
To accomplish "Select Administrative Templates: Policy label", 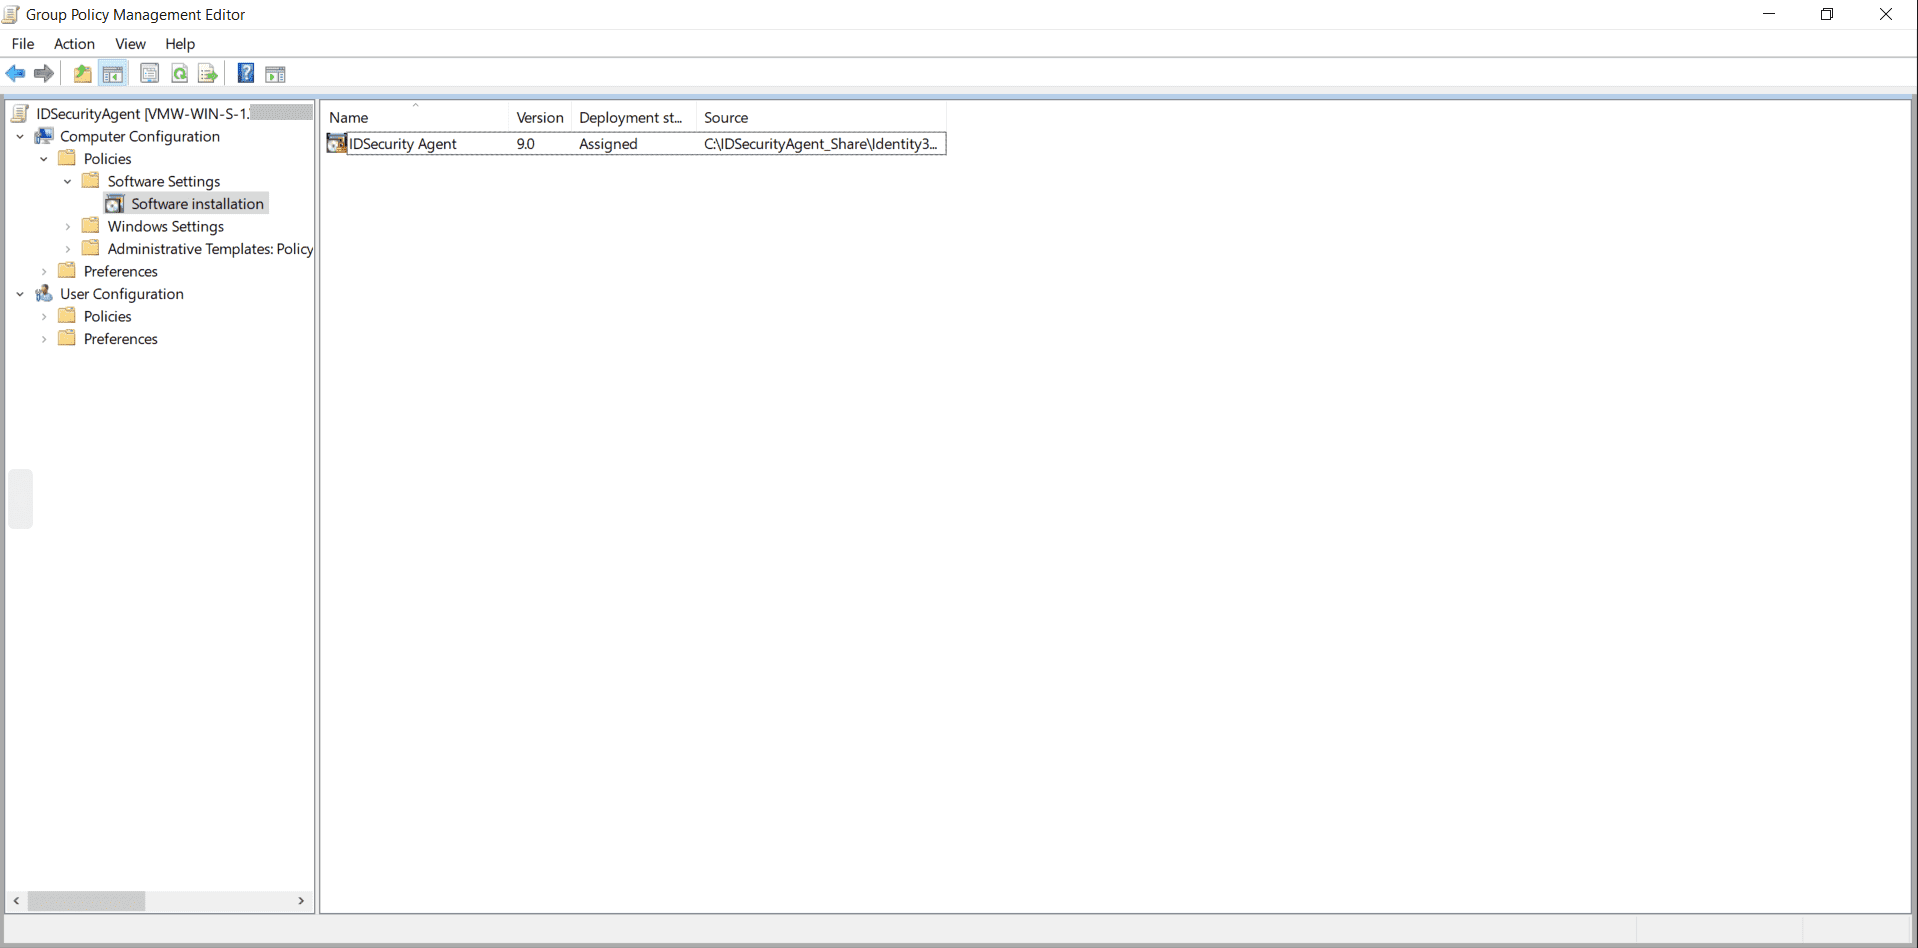I will point(210,249).
